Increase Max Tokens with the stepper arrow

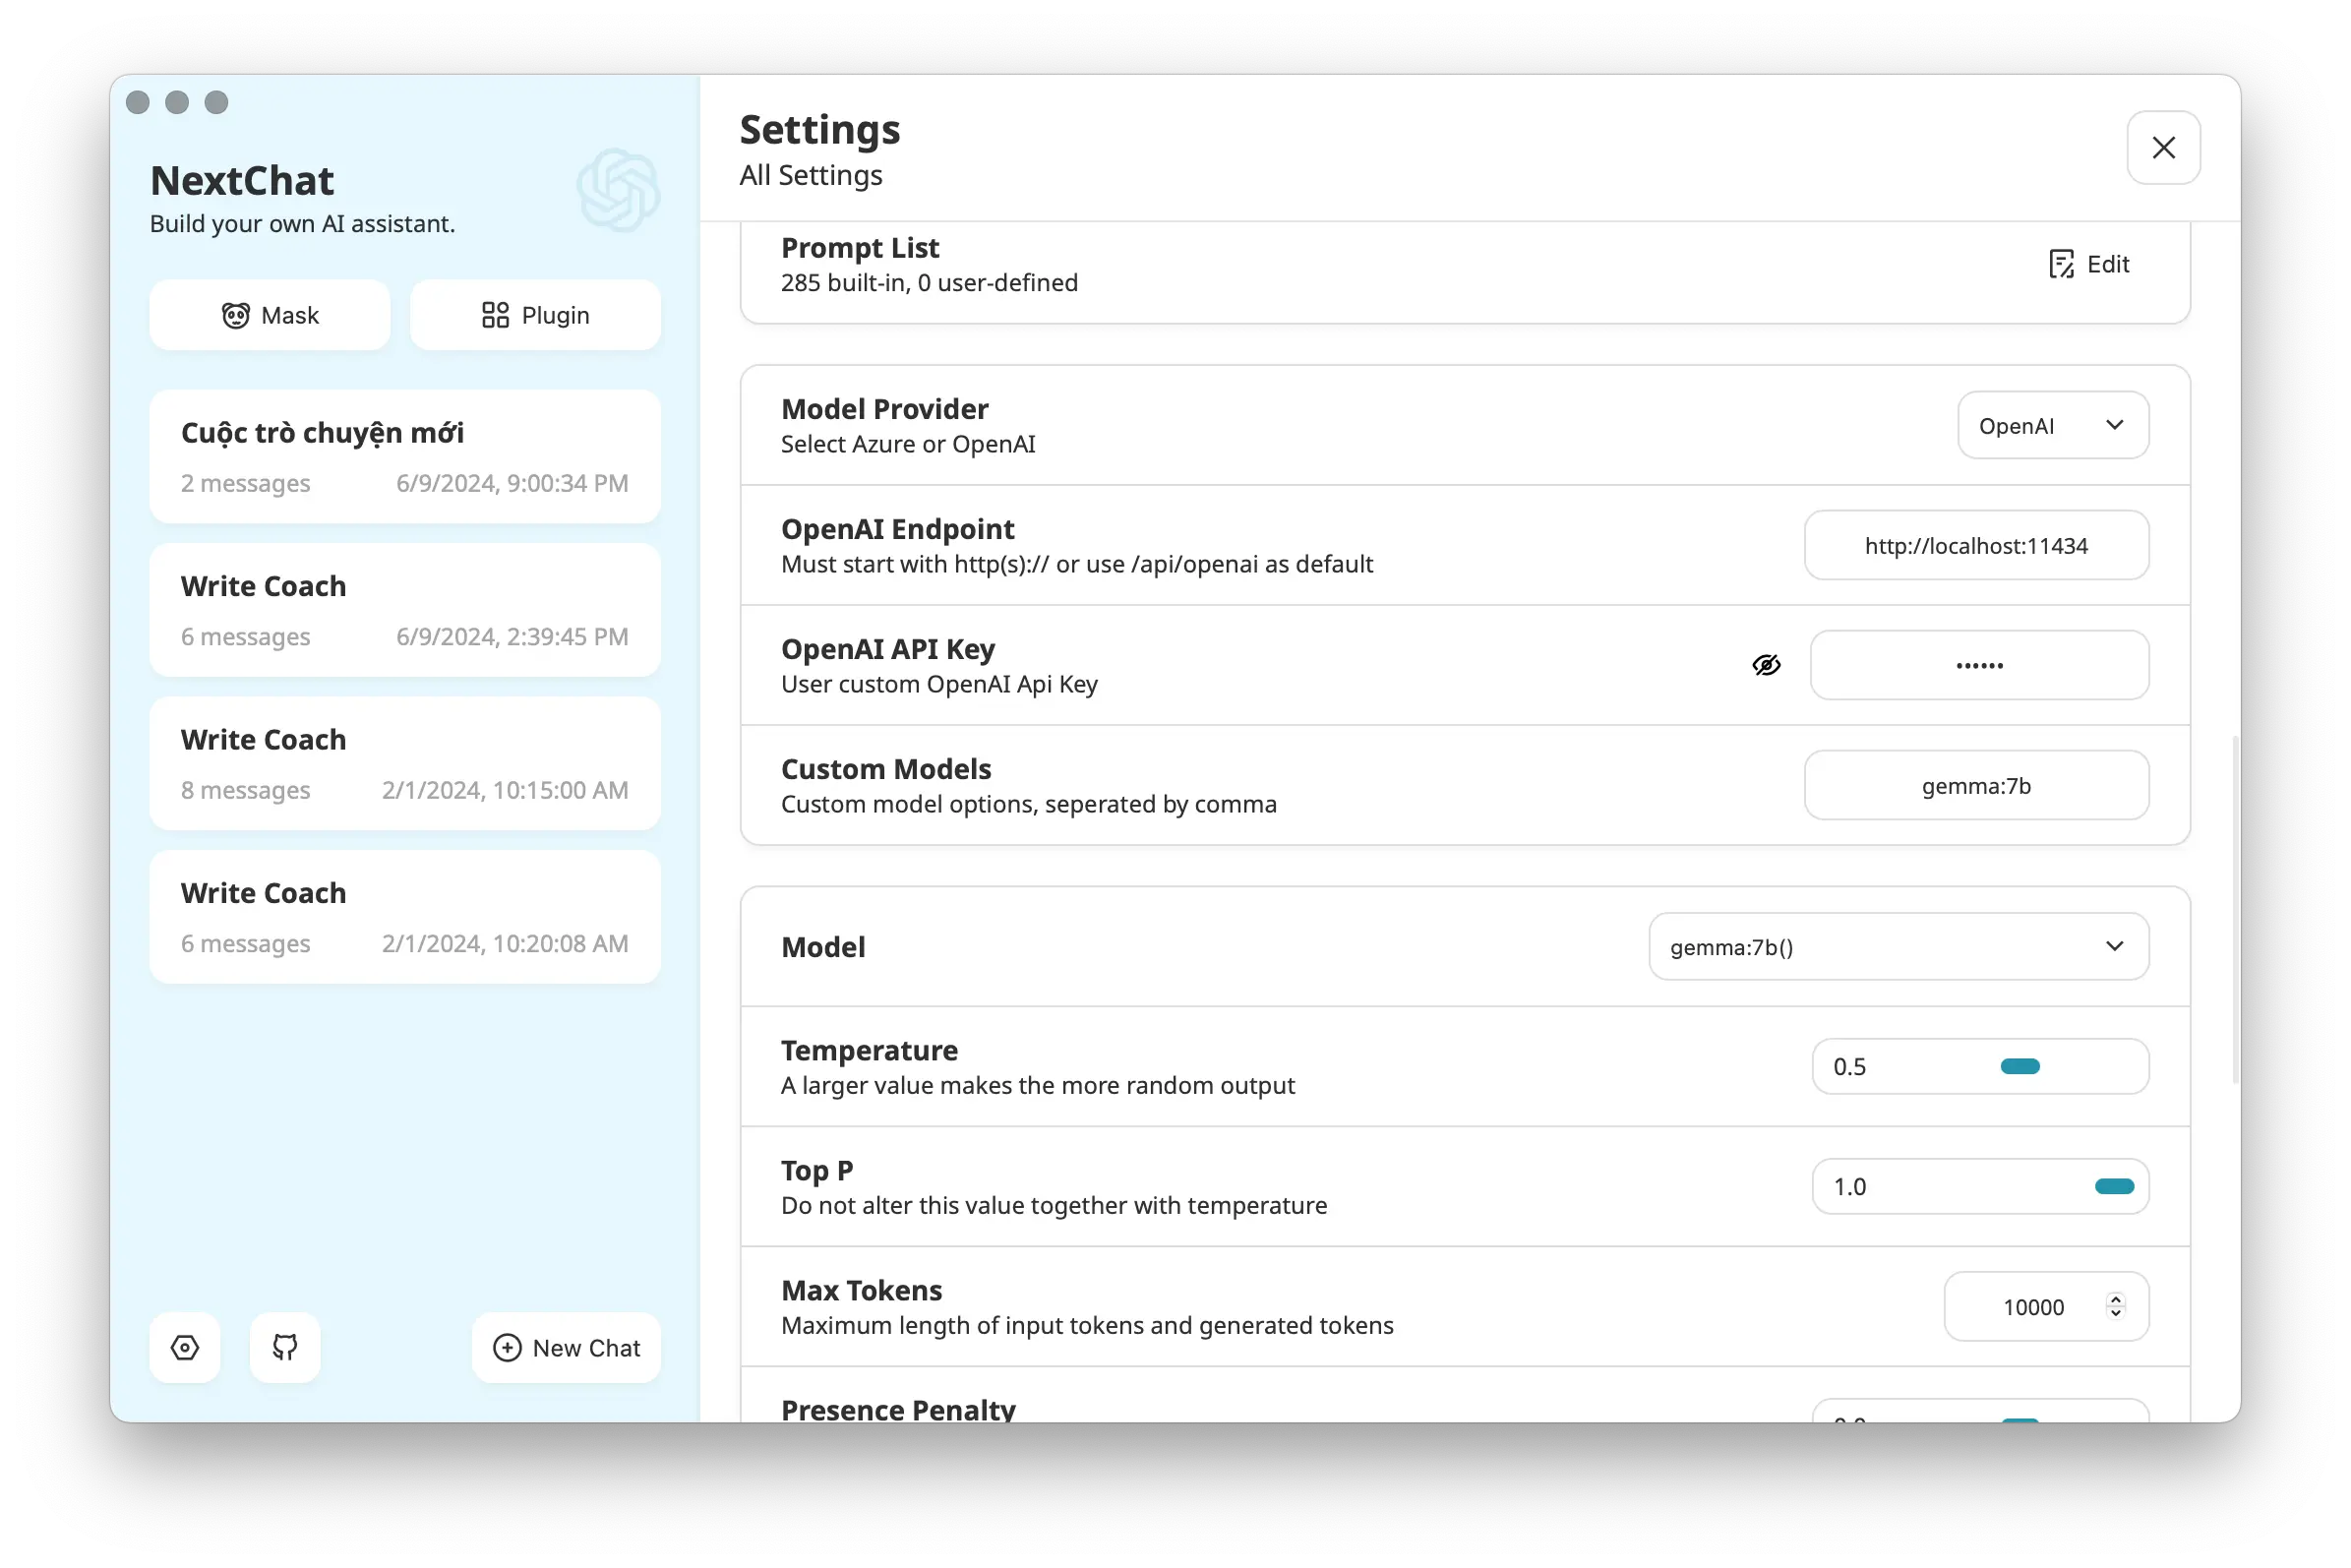(x=2115, y=1299)
